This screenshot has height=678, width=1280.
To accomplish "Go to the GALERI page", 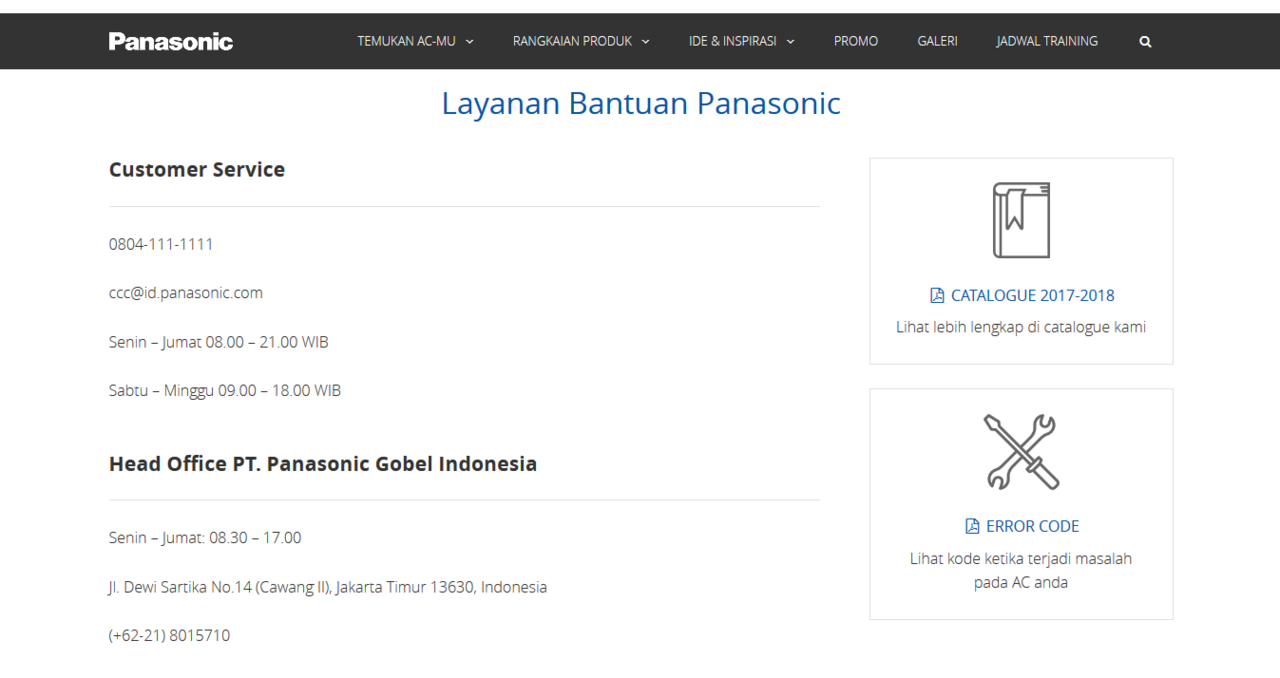I will [937, 41].
